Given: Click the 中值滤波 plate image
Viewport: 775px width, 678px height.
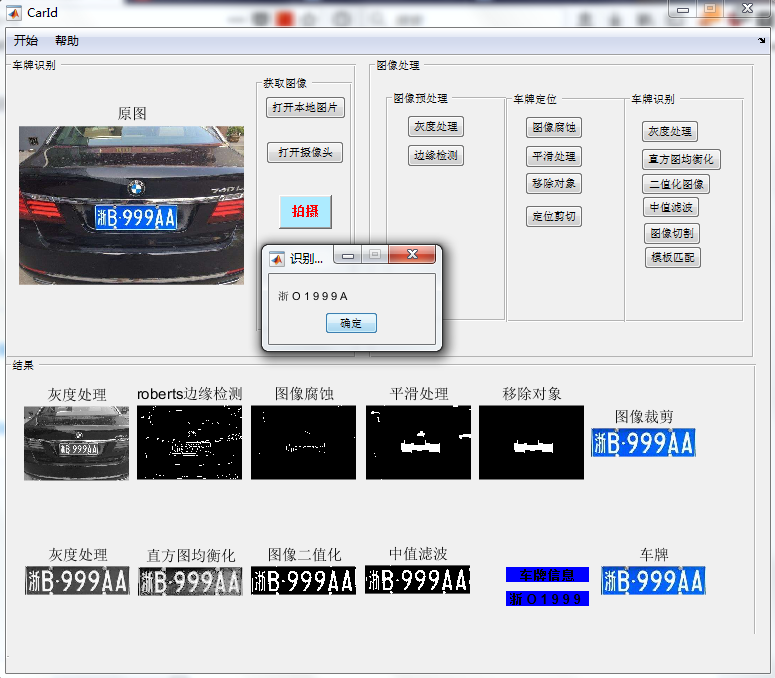Looking at the screenshot, I should click(418, 580).
